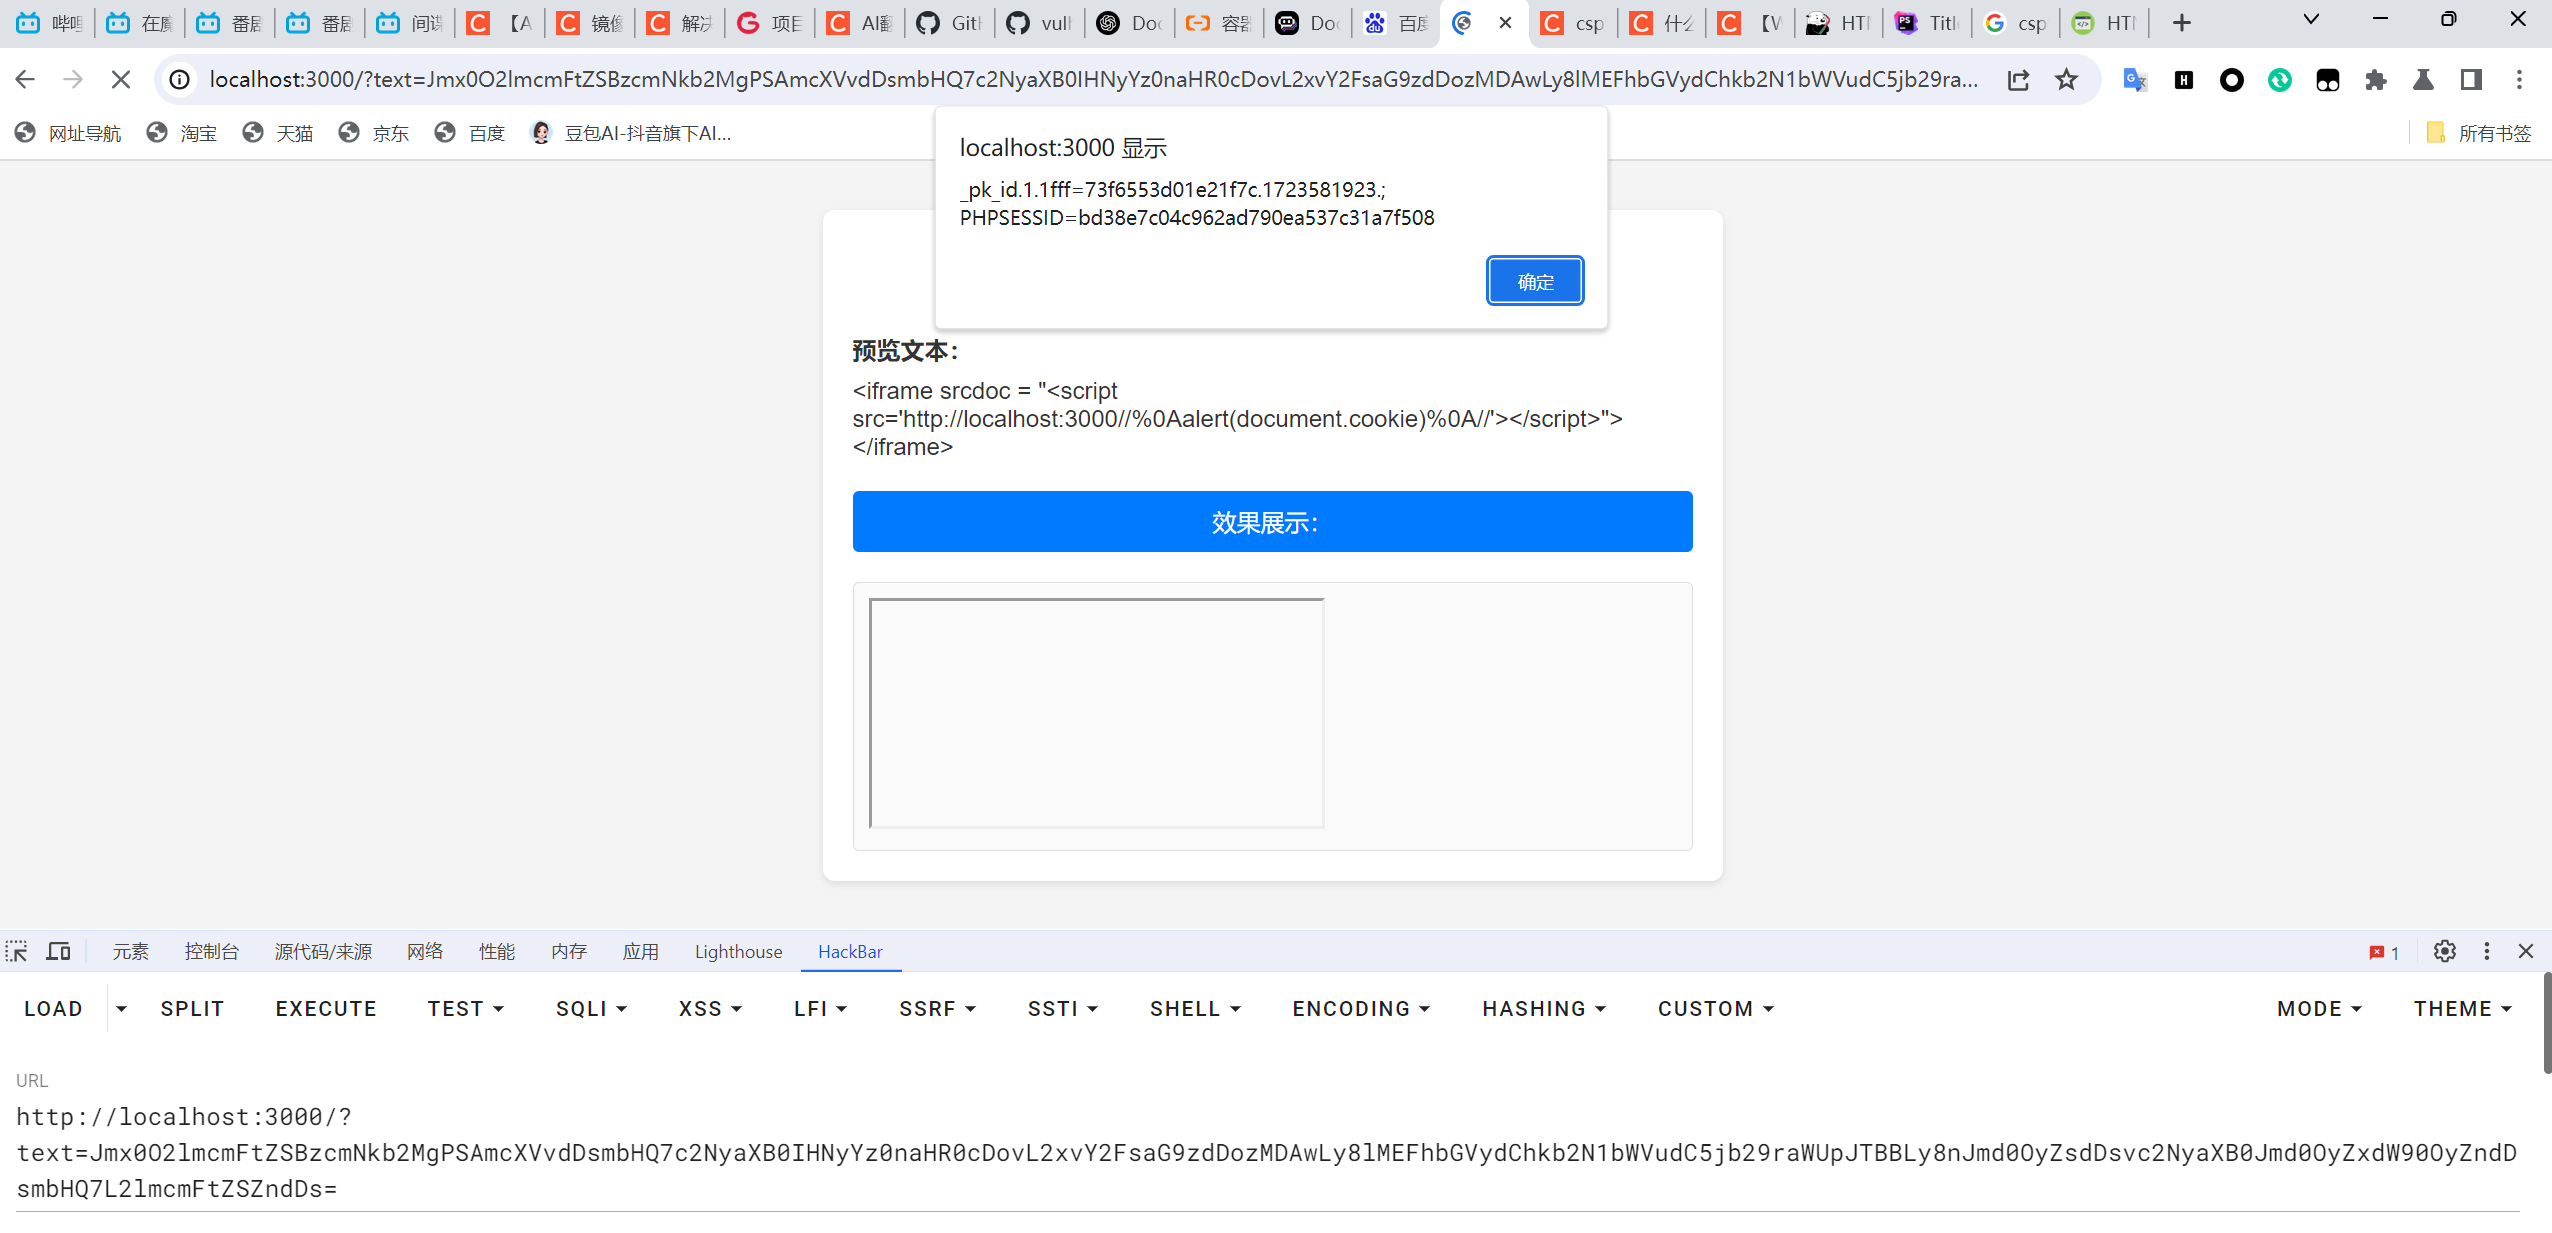Click the HackBar panel vertical scrollbar
Image resolution: width=2552 pixels, height=1233 pixels.
2546,1022
